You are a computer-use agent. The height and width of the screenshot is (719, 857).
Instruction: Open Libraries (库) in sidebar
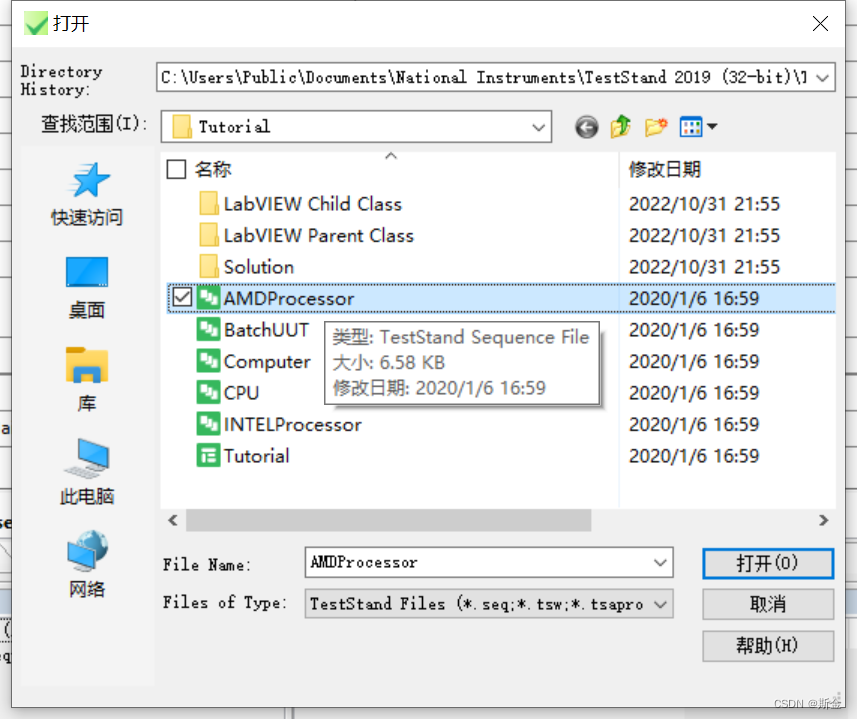(x=87, y=380)
